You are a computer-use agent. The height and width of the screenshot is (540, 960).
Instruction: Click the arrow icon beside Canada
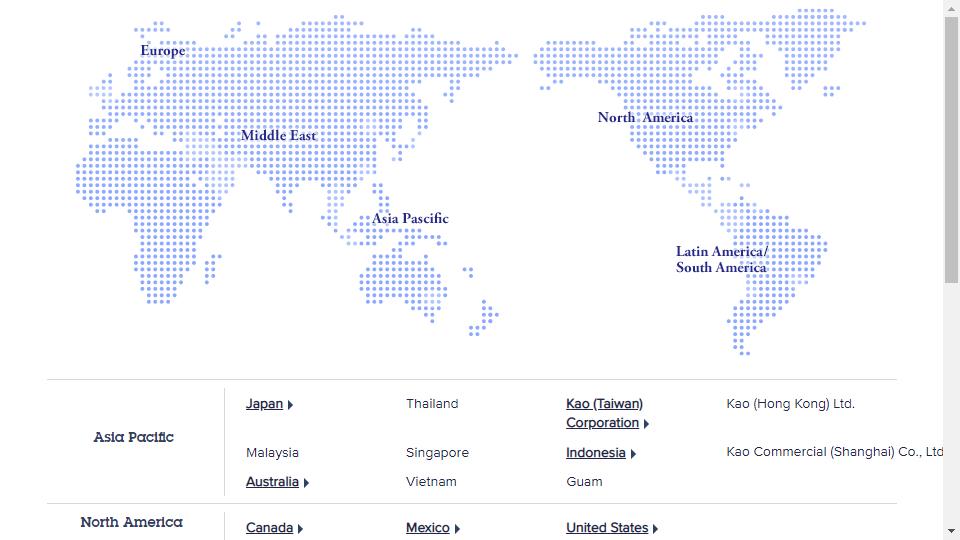pyautogui.click(x=300, y=529)
